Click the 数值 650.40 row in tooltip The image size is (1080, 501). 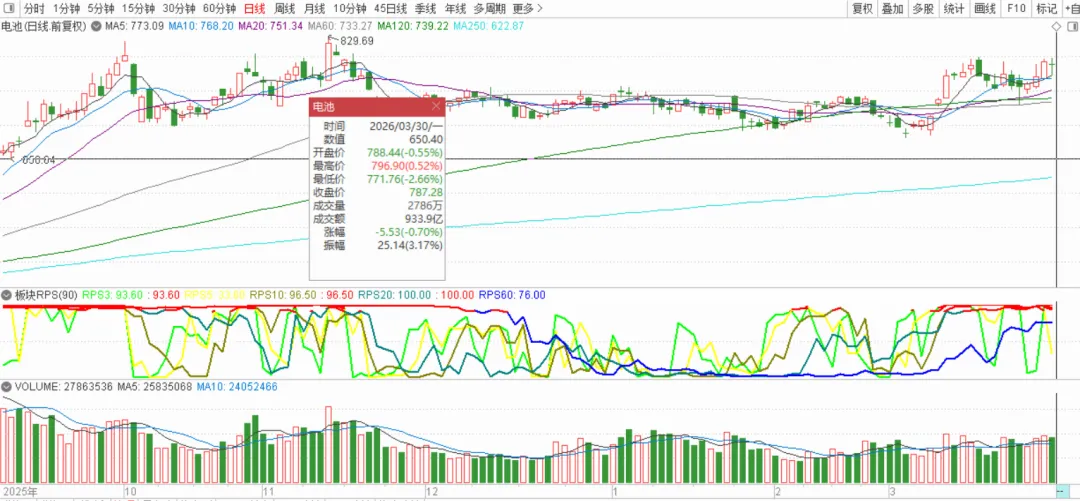377,139
